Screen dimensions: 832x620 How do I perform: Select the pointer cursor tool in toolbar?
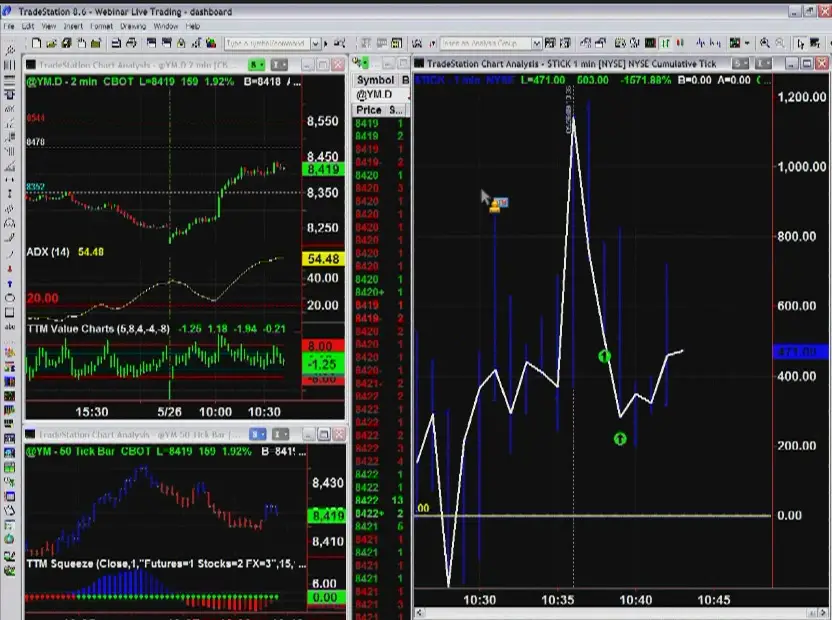point(800,44)
